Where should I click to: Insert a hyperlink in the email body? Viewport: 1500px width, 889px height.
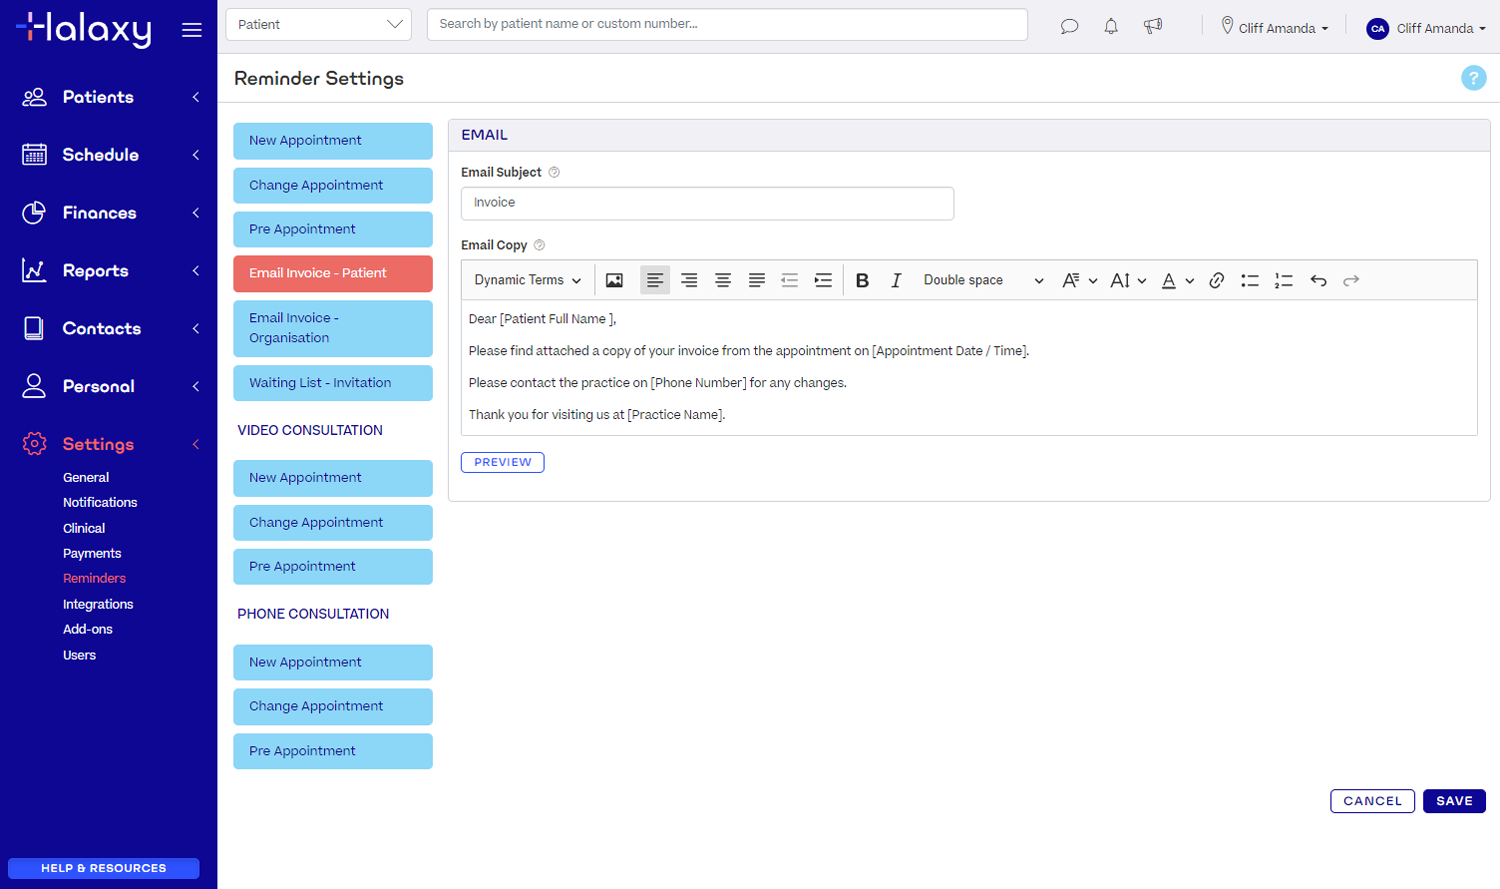point(1216,280)
